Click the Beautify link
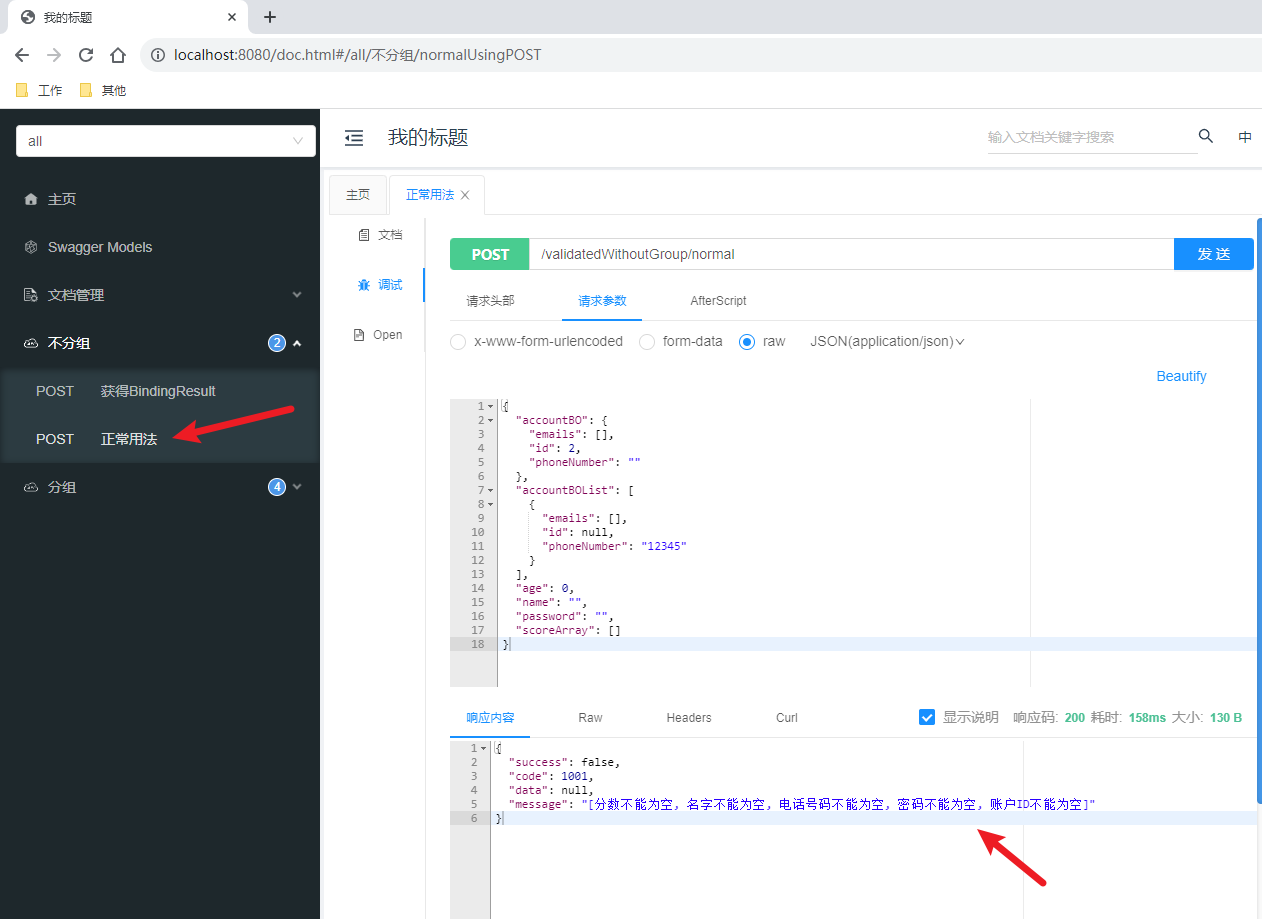This screenshot has height=919, width=1262. click(x=1181, y=376)
